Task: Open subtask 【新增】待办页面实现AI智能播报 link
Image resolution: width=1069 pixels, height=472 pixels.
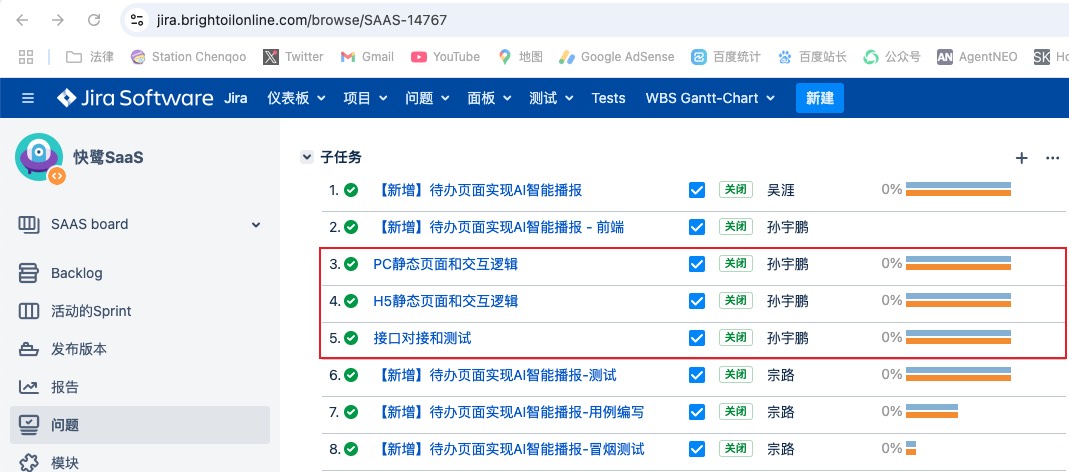Action: (478, 190)
